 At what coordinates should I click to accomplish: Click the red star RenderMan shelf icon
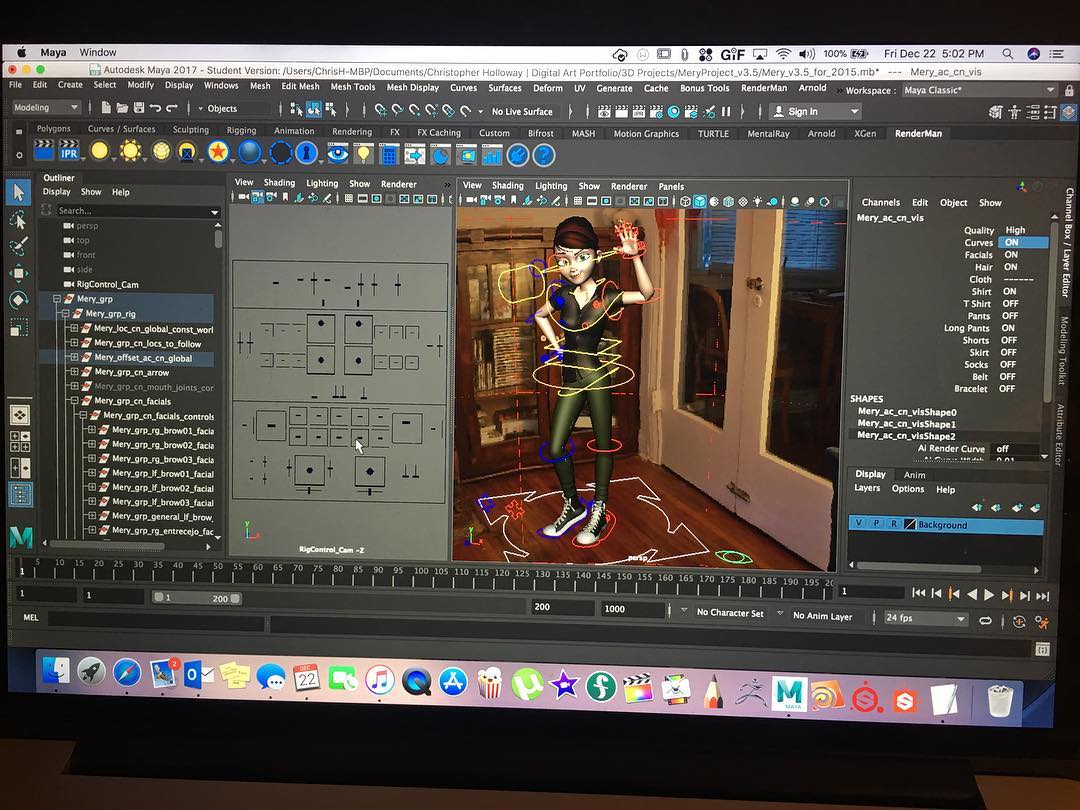click(218, 152)
